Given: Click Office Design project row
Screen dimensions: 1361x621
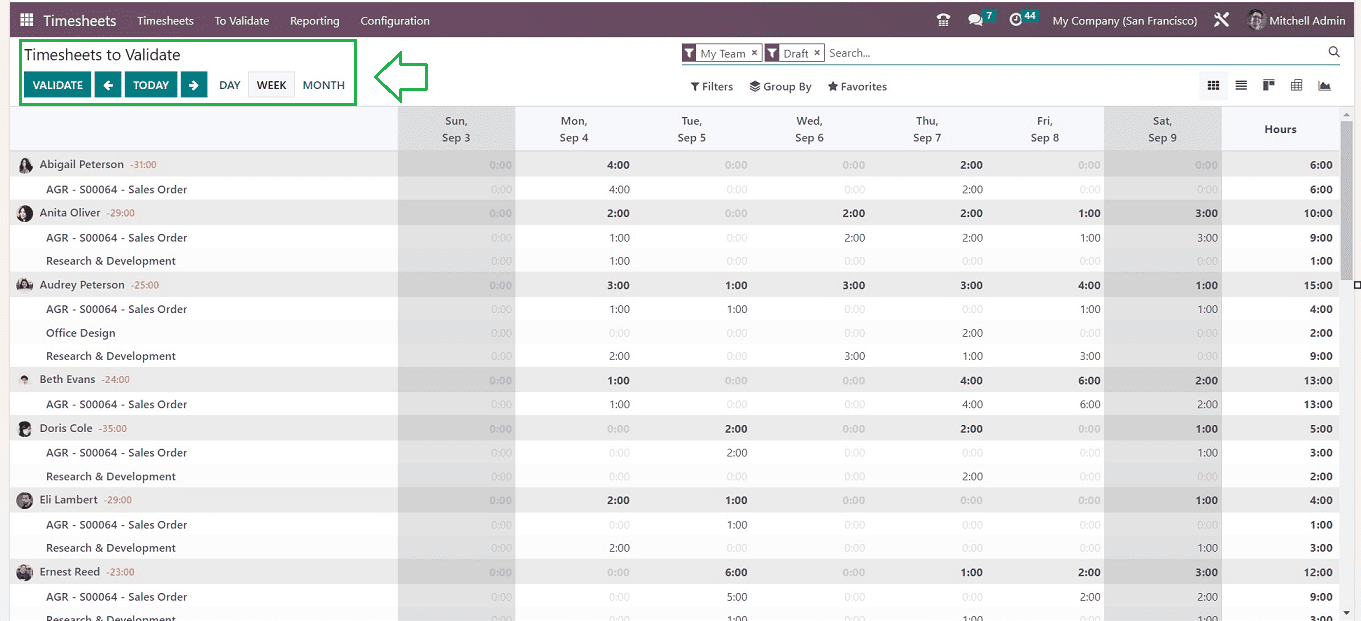Looking at the screenshot, I should pyautogui.click(x=675, y=333).
